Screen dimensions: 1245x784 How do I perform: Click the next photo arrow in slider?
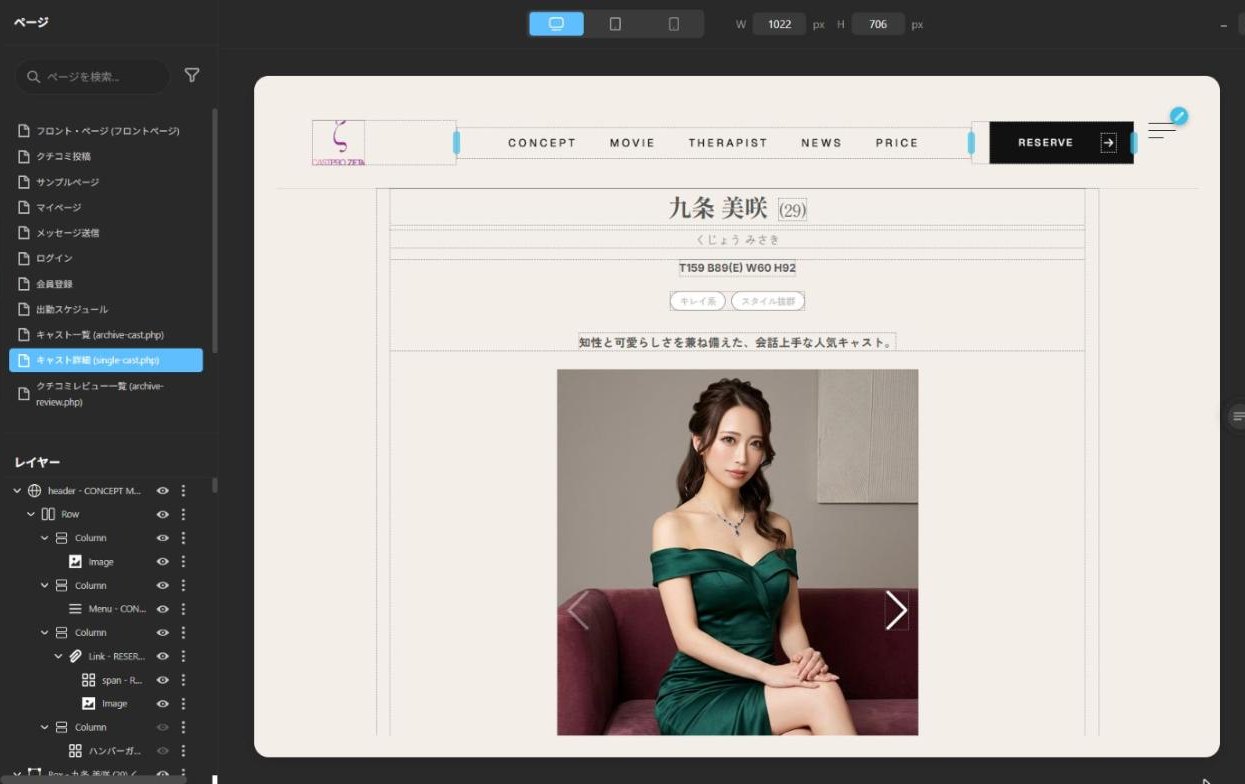click(x=896, y=610)
